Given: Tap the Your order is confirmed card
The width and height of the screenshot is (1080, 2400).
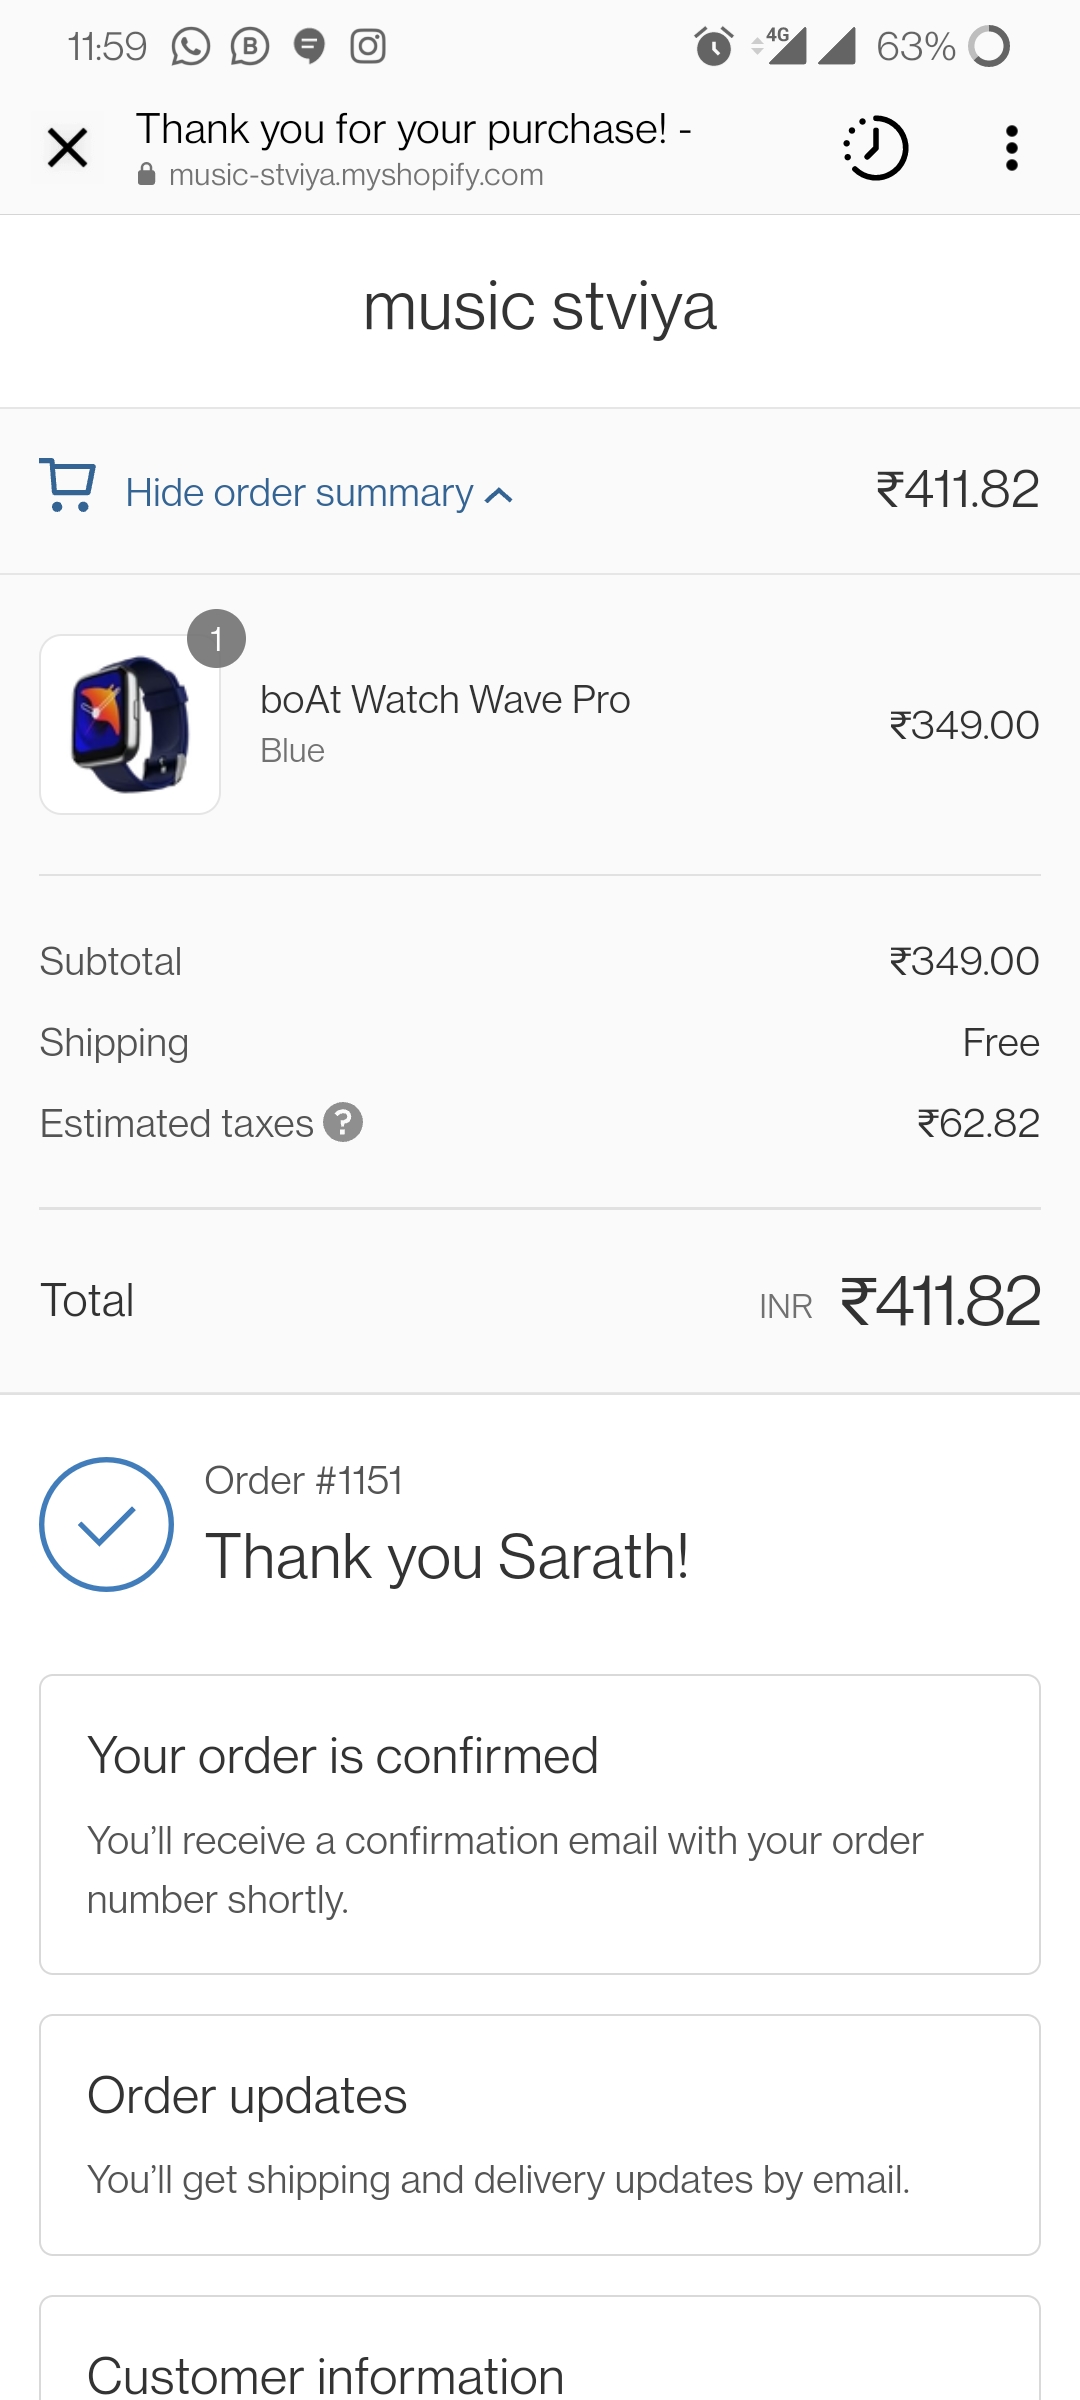Looking at the screenshot, I should tap(540, 1824).
